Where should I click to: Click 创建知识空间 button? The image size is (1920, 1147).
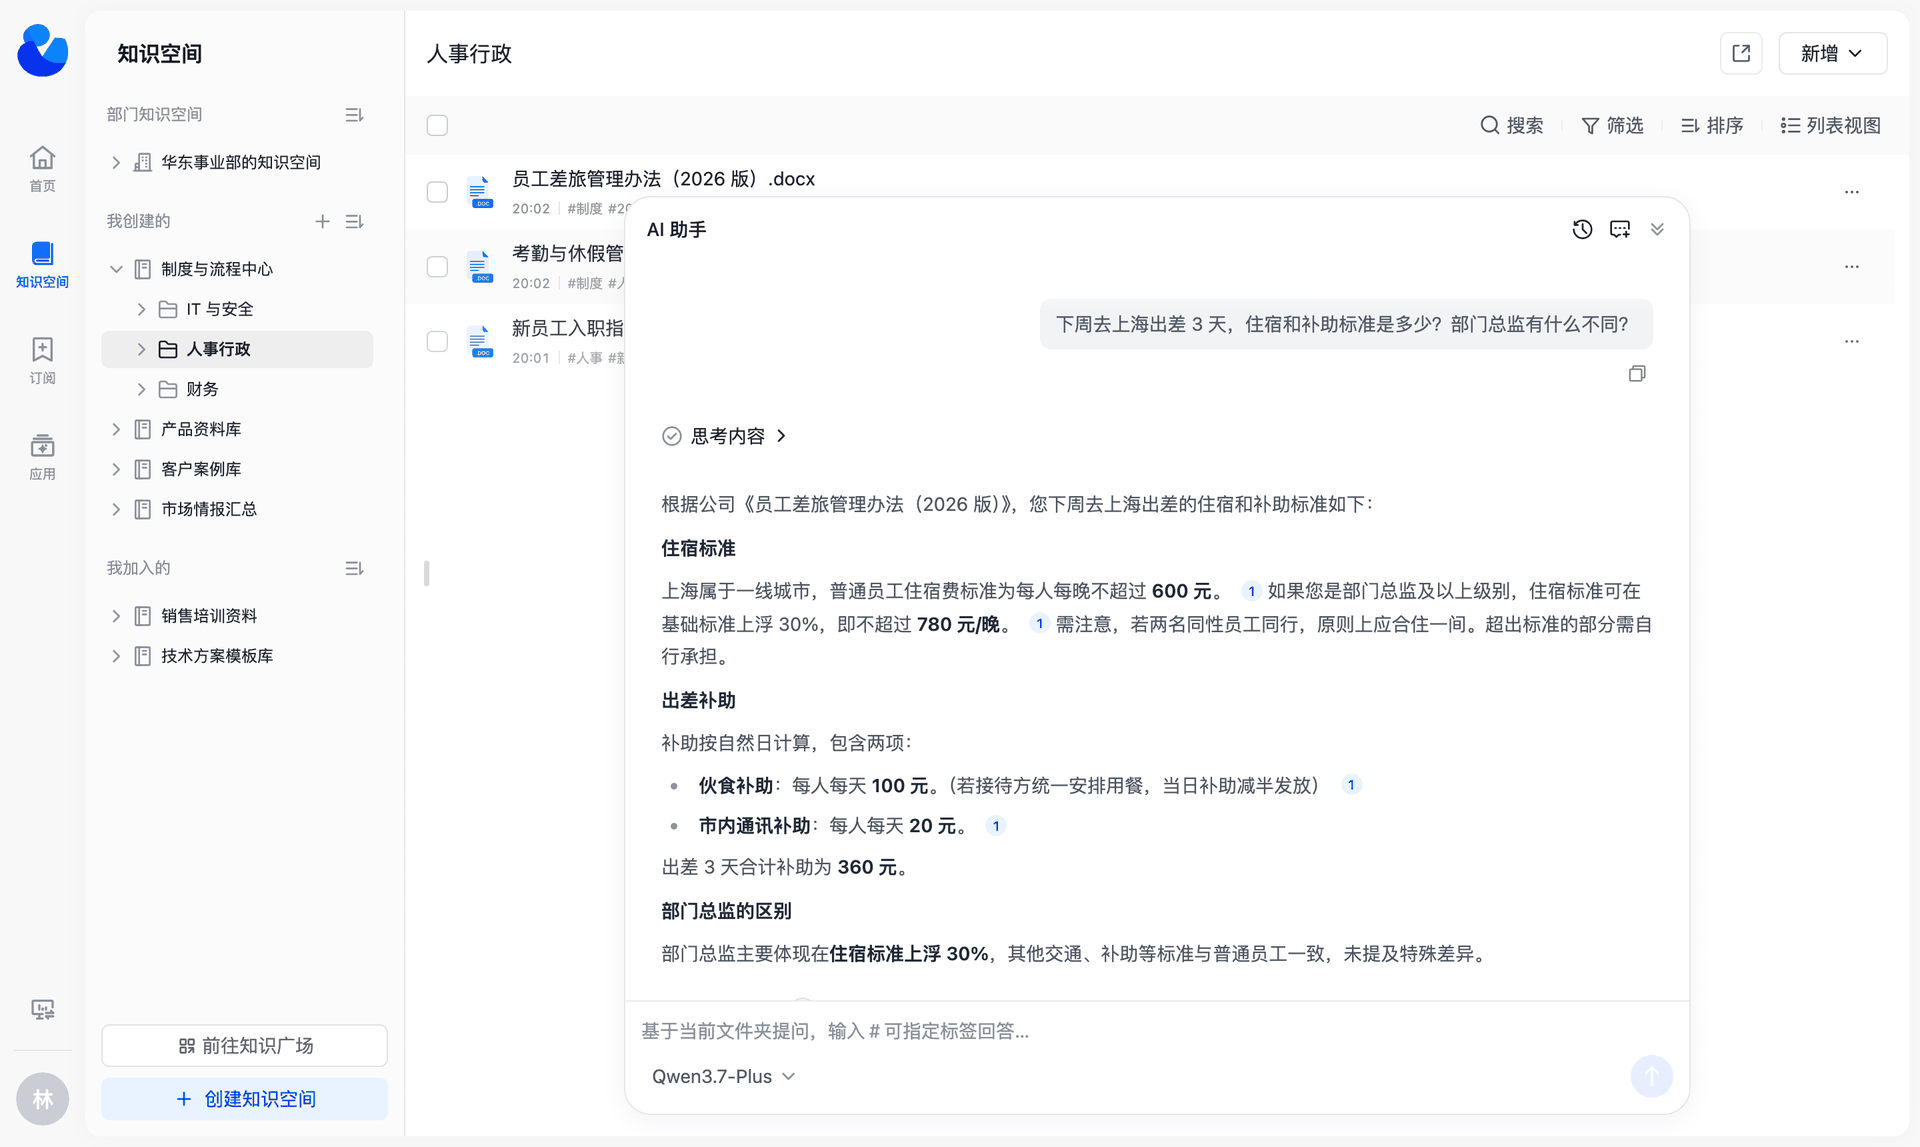click(244, 1099)
